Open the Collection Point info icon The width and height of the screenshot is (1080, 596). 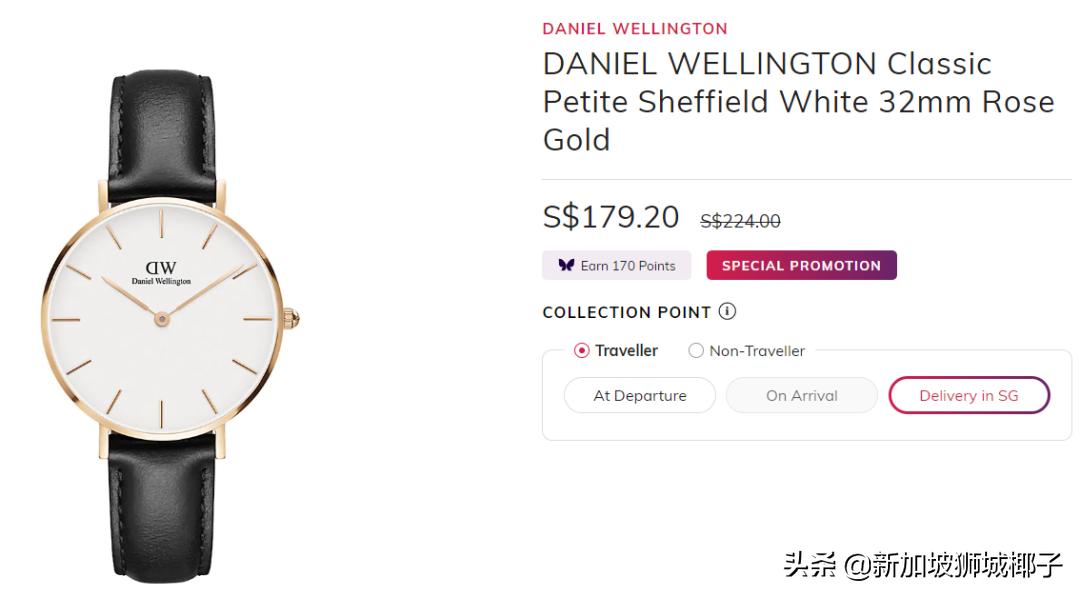(x=727, y=311)
